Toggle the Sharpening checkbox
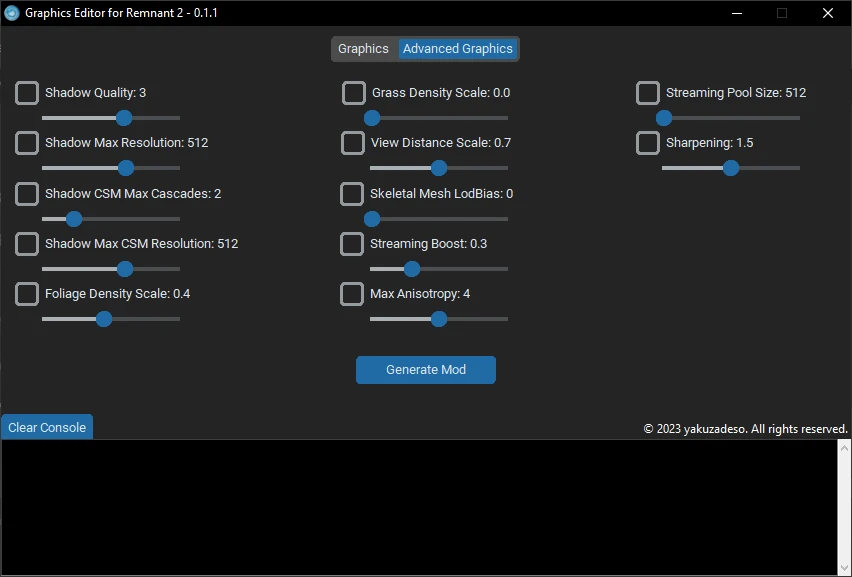852x577 pixels. click(x=648, y=143)
